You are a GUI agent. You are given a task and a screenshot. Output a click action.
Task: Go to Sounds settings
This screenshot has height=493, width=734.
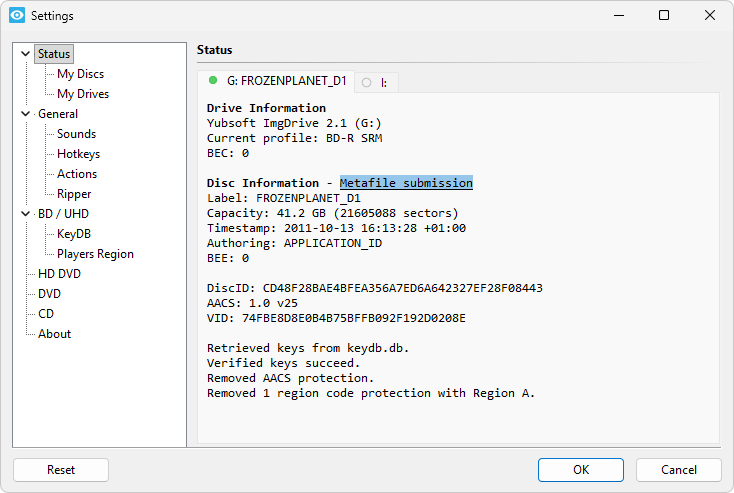pyautogui.click(x=76, y=134)
